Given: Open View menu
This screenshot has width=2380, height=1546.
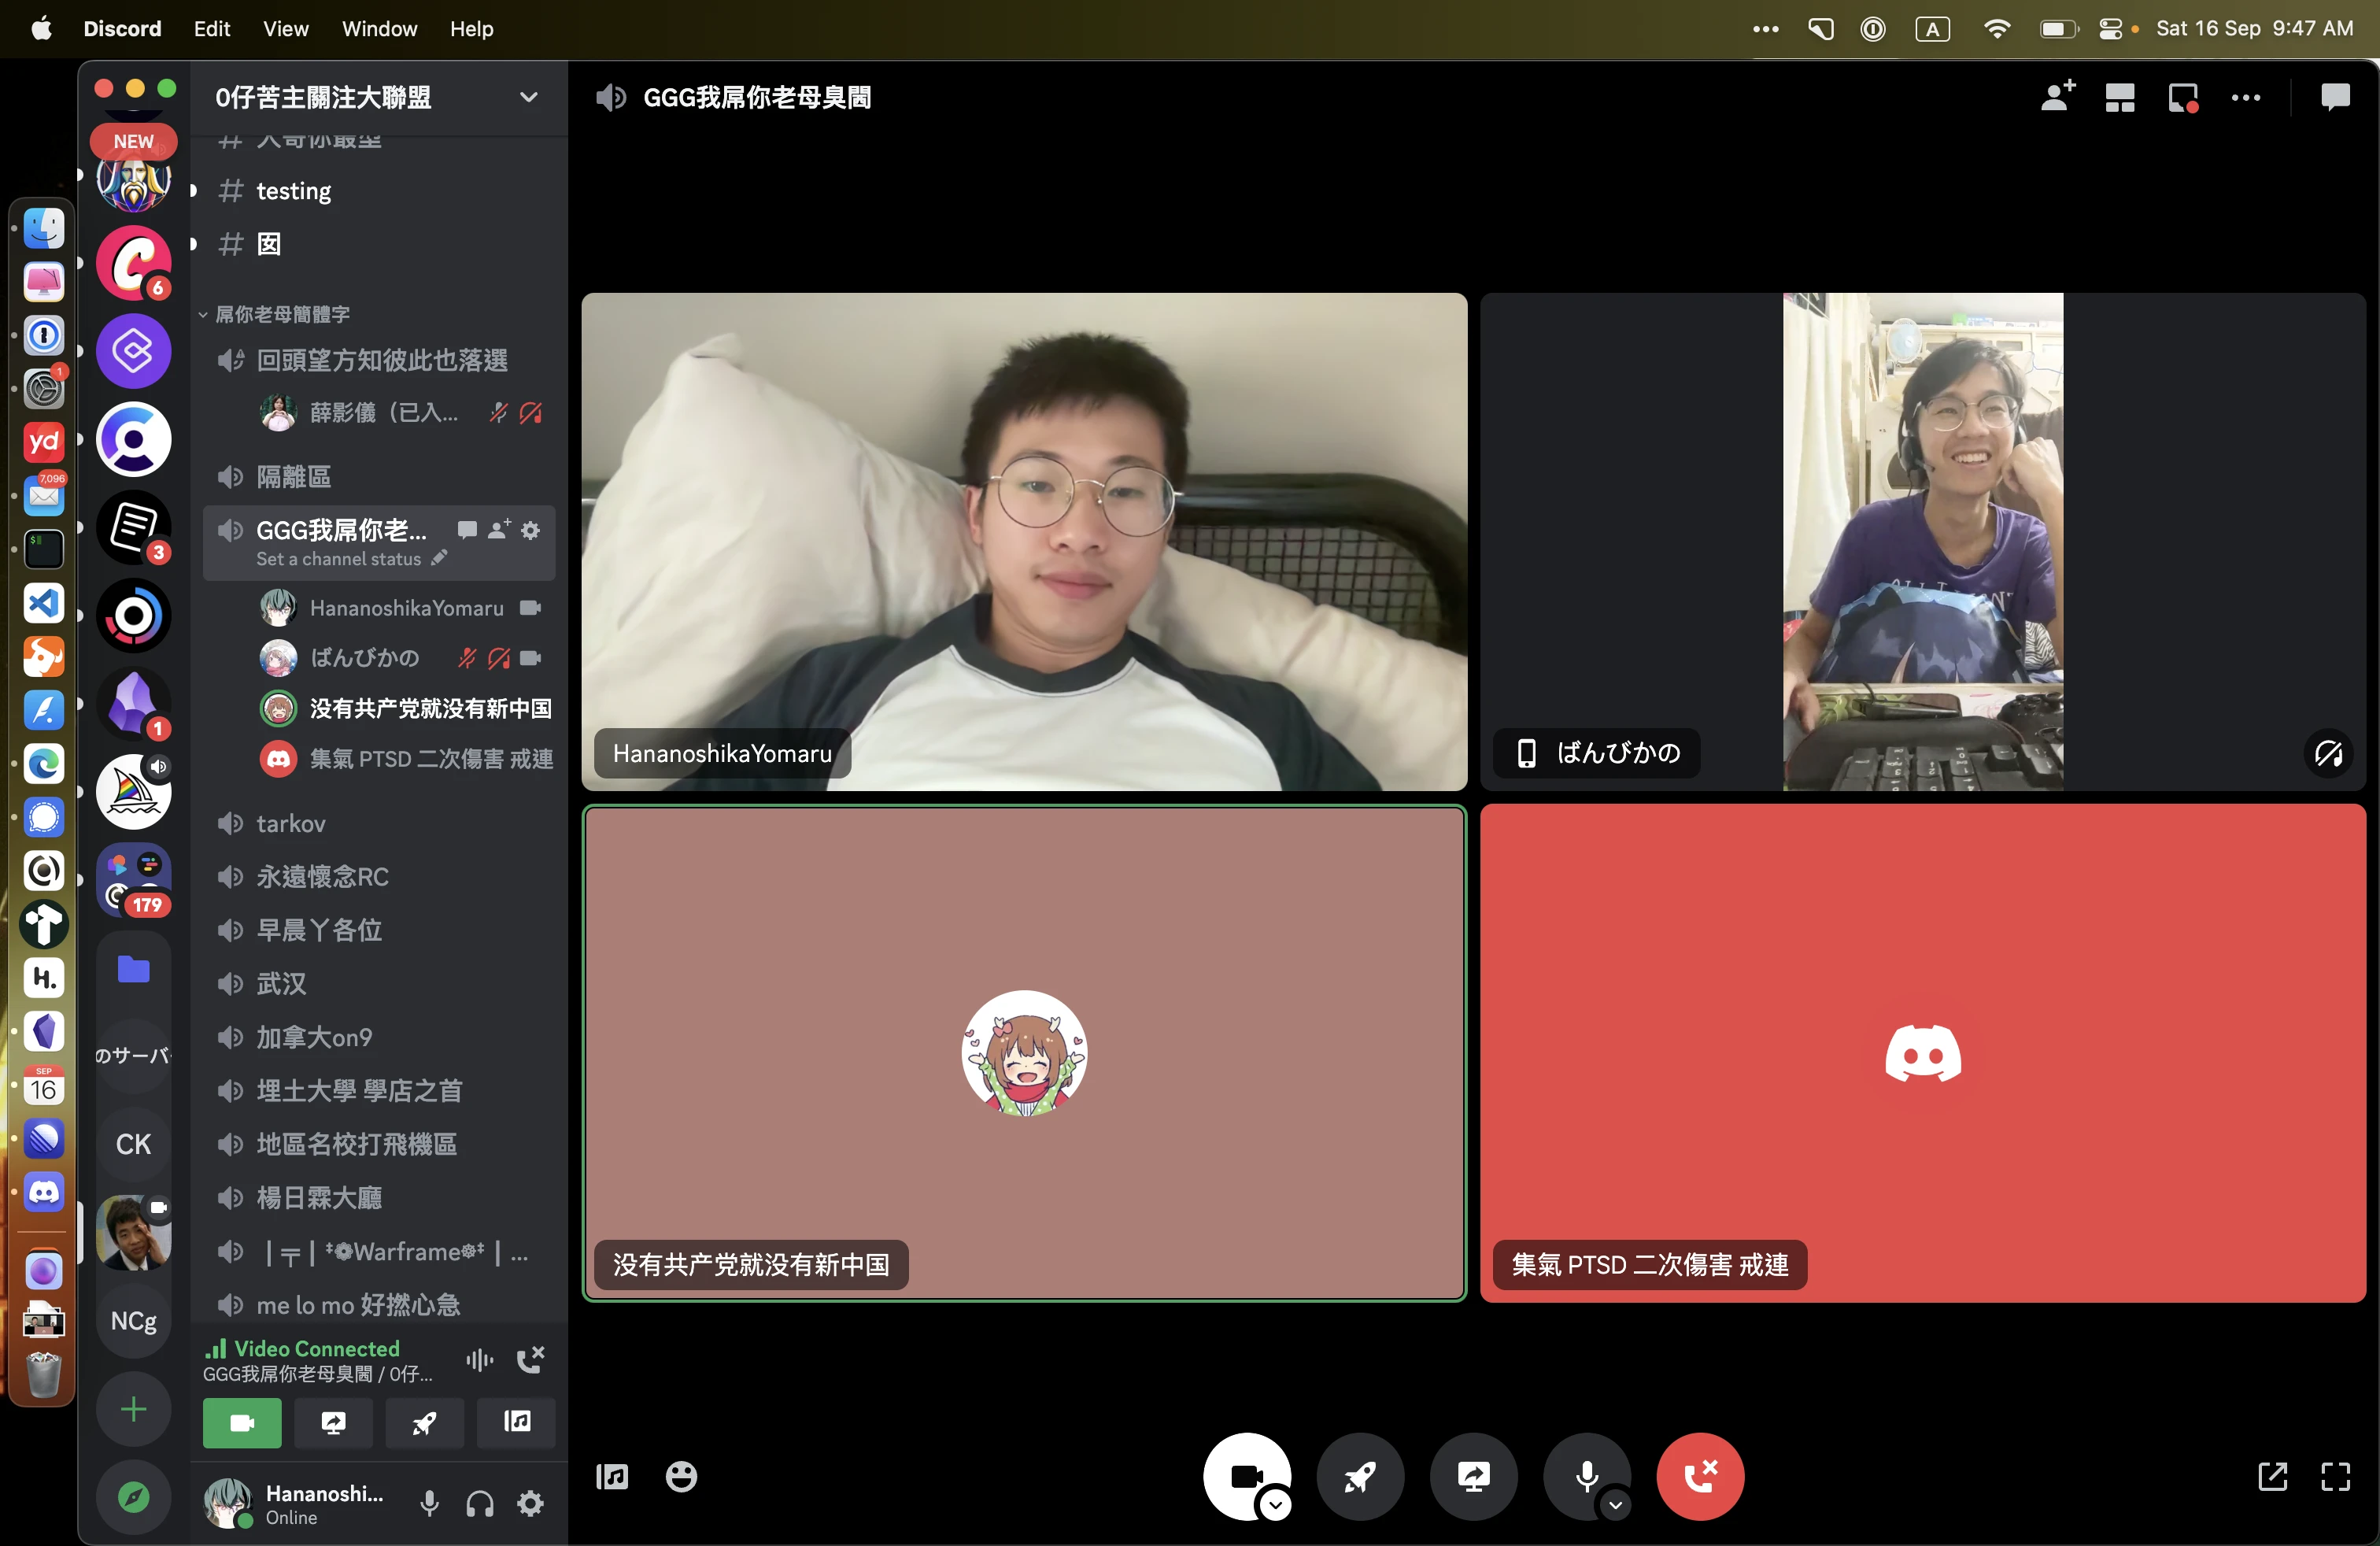Looking at the screenshot, I should (x=286, y=28).
